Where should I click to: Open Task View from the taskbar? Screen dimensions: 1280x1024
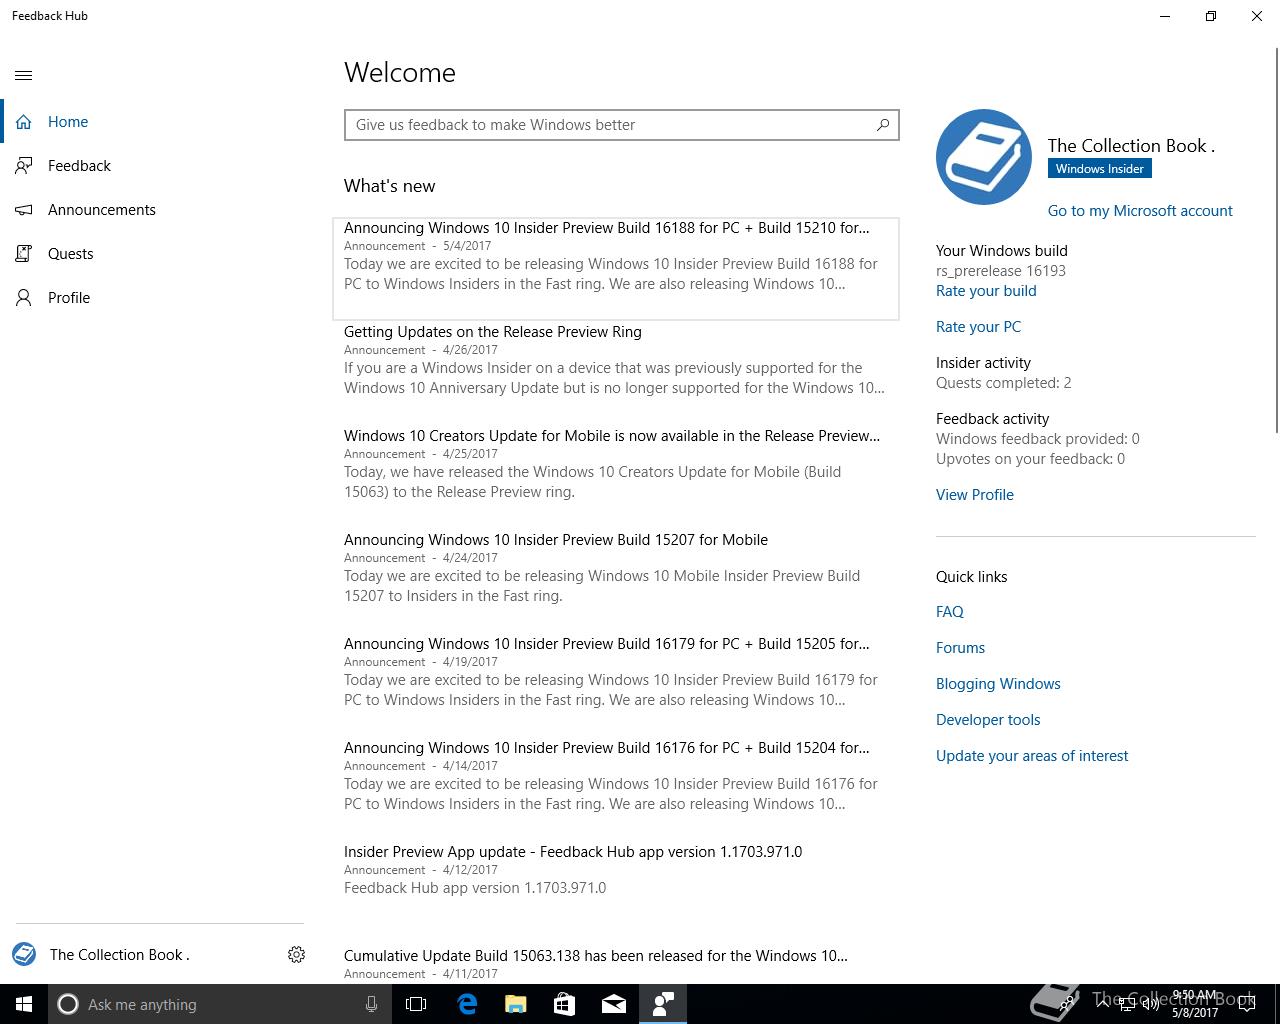click(x=416, y=1004)
